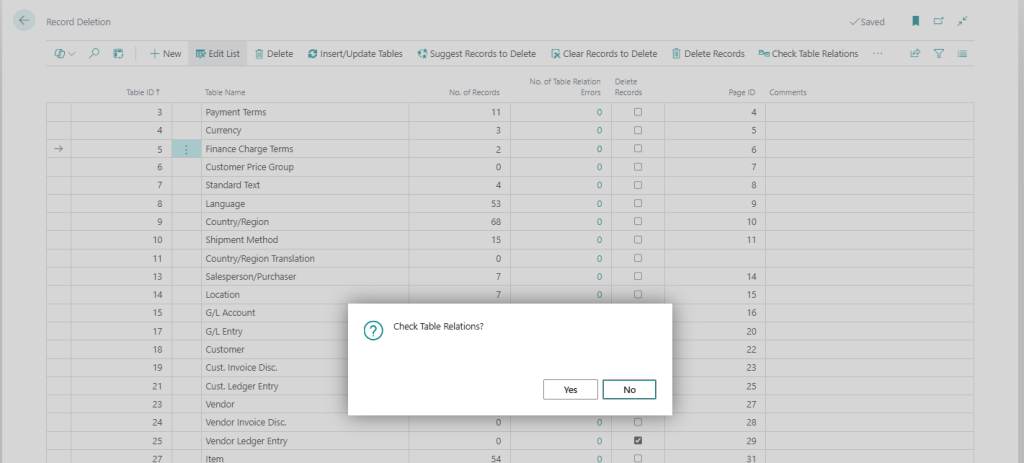Open page in new window icon

938,21
